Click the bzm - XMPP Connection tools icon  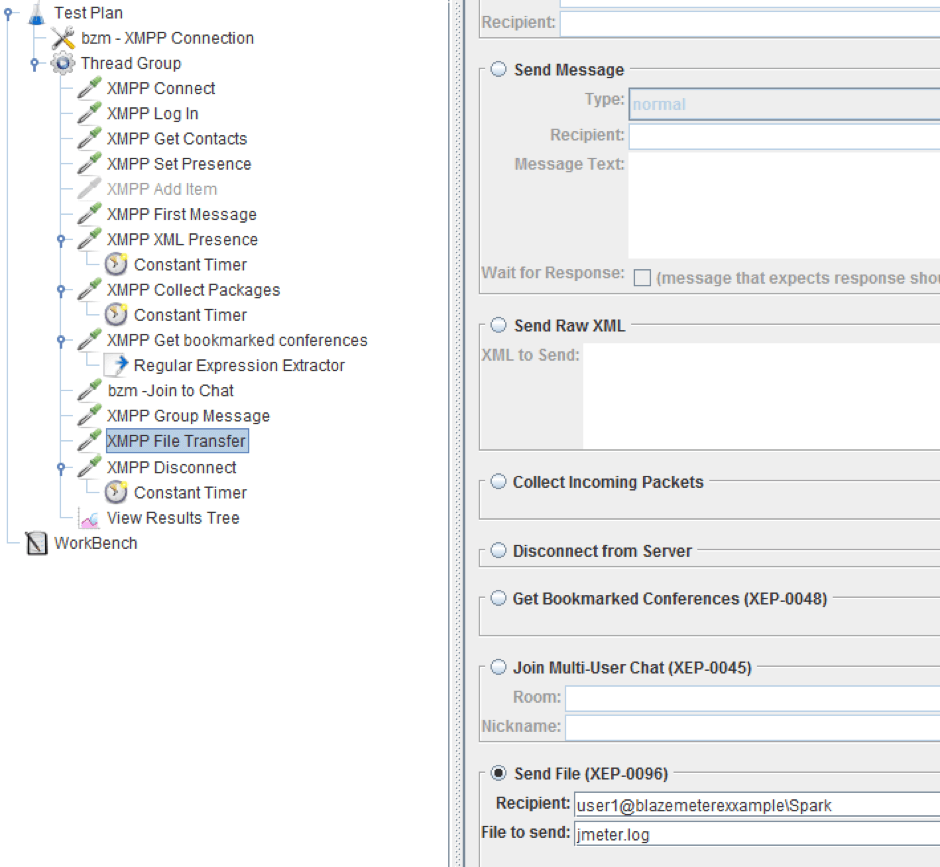click(63, 38)
